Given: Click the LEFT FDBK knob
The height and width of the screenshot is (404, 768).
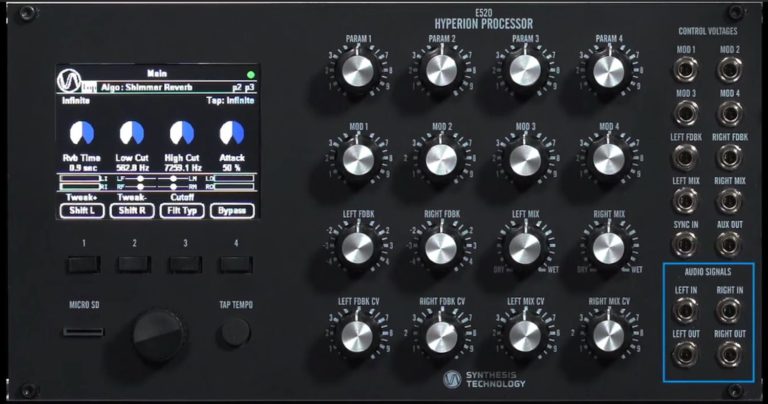Looking at the screenshot, I should (x=359, y=248).
